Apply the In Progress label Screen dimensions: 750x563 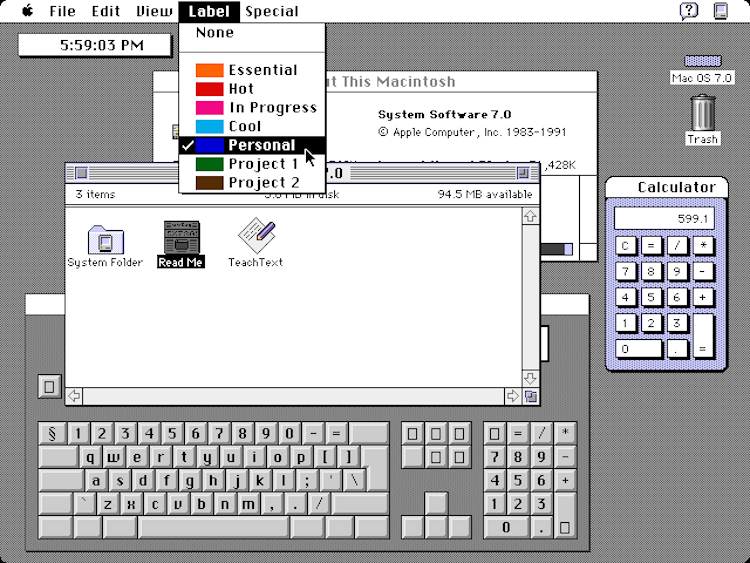252,108
